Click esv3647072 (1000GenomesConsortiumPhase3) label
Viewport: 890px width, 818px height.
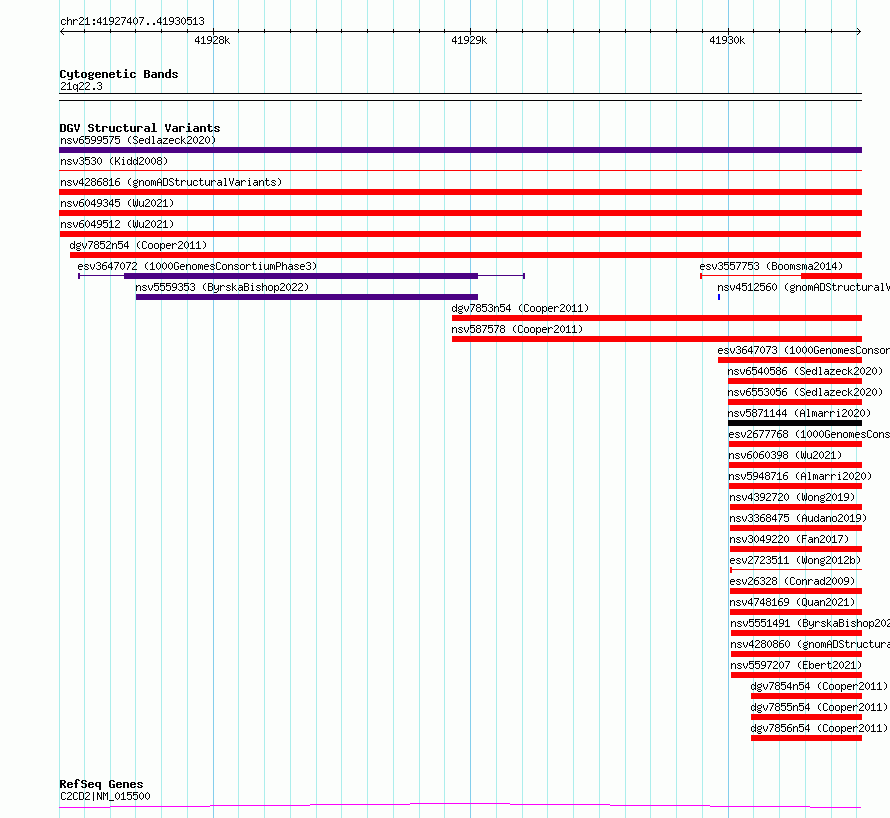click(x=197, y=266)
